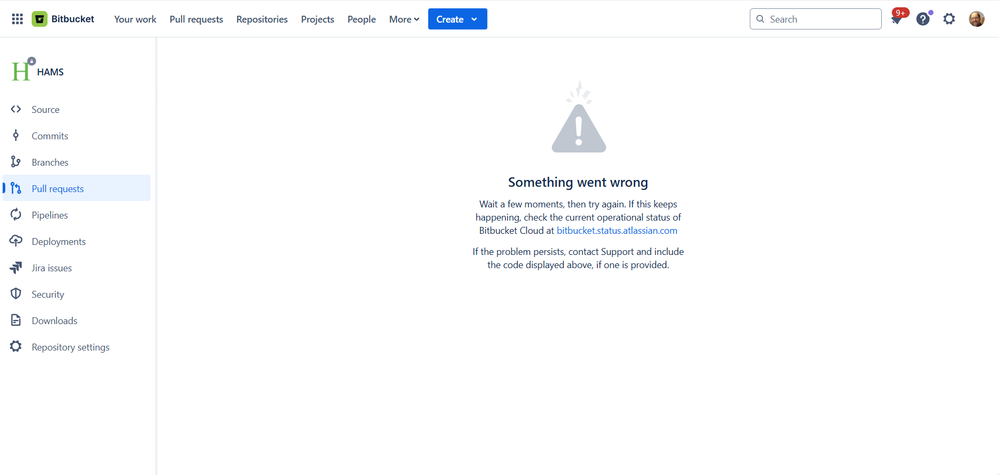Open the user profile avatar

977,19
